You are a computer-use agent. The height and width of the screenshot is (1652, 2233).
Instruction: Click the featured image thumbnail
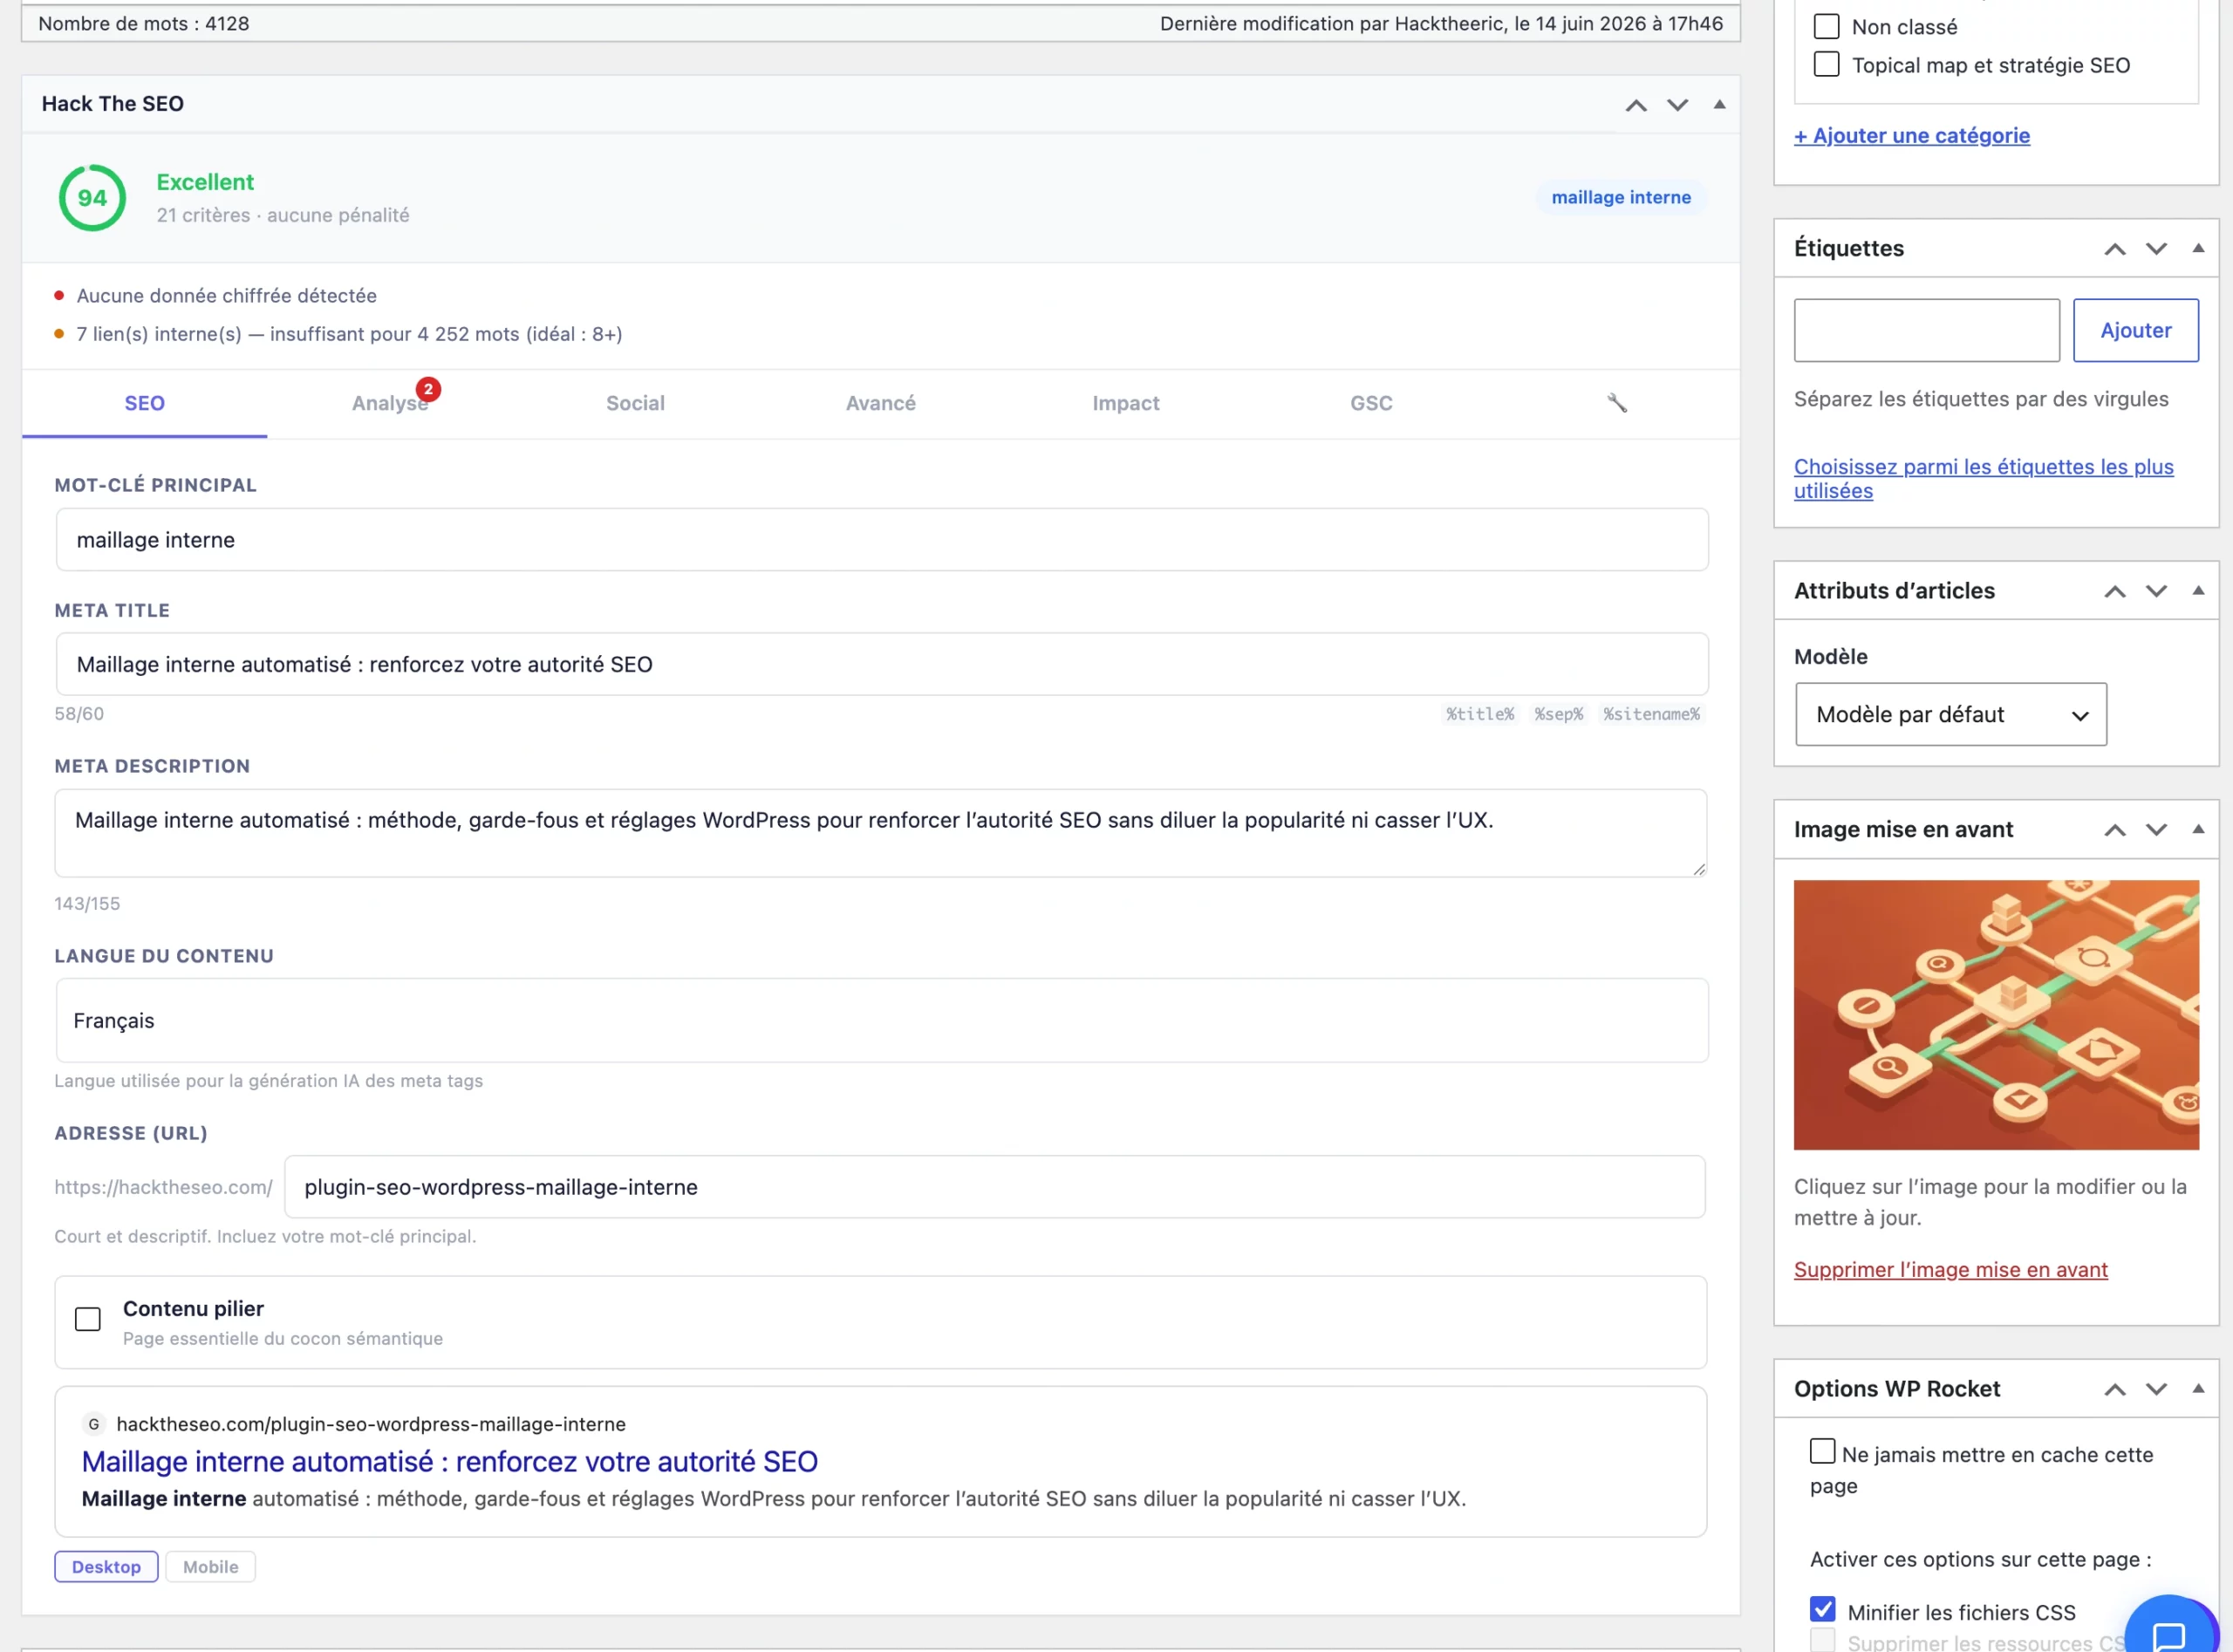click(x=1997, y=1015)
